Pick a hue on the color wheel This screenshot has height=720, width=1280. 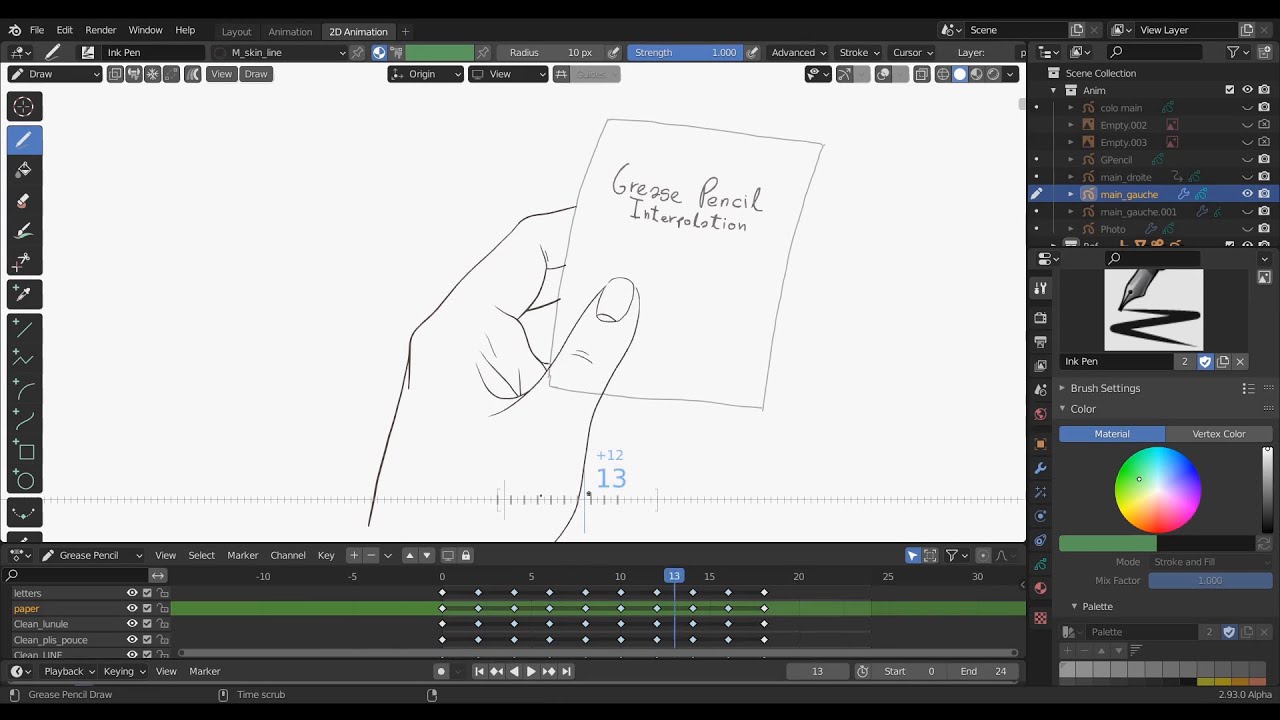pyautogui.click(x=1158, y=490)
